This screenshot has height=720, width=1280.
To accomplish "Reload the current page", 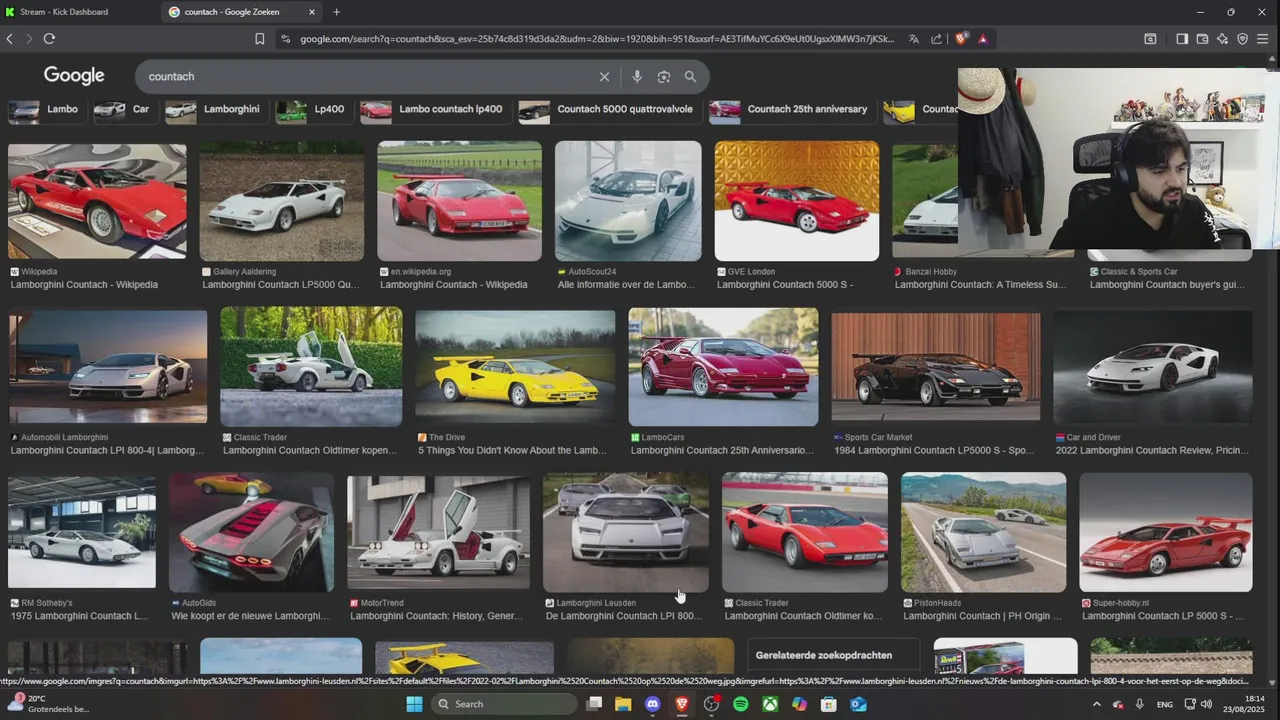I will 49,39.
